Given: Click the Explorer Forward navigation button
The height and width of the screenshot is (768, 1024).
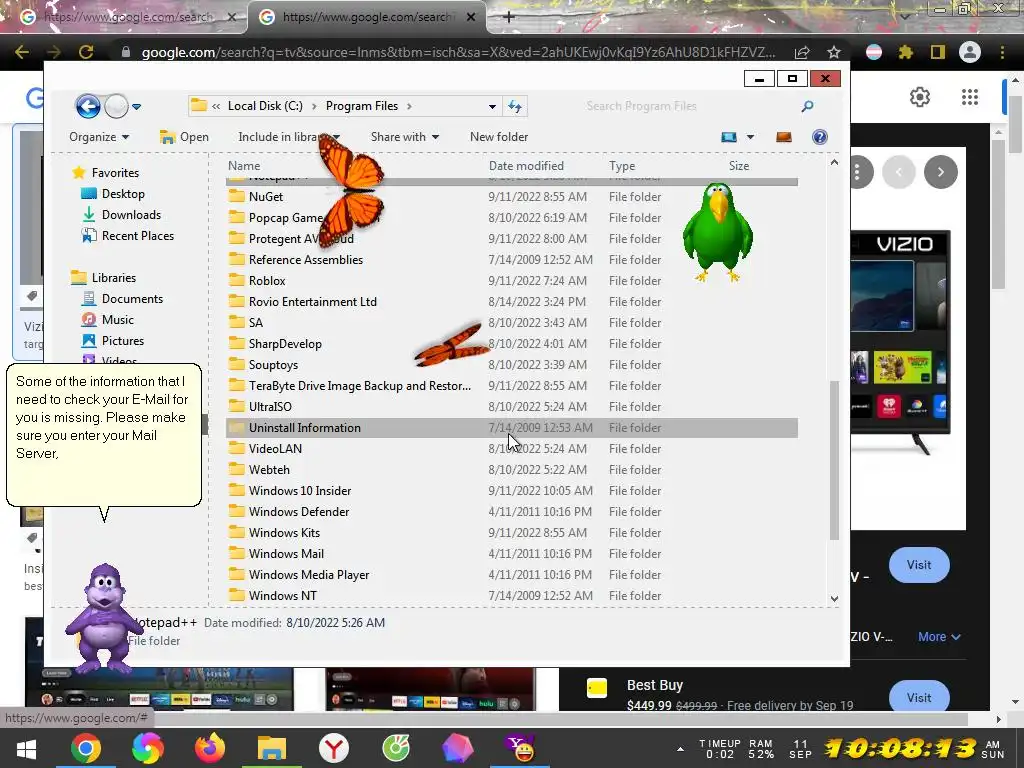Looking at the screenshot, I should pyautogui.click(x=116, y=106).
